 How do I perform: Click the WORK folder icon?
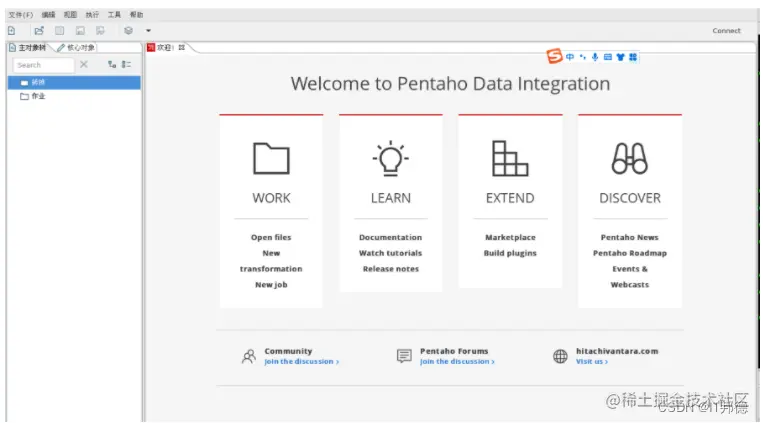click(271, 158)
